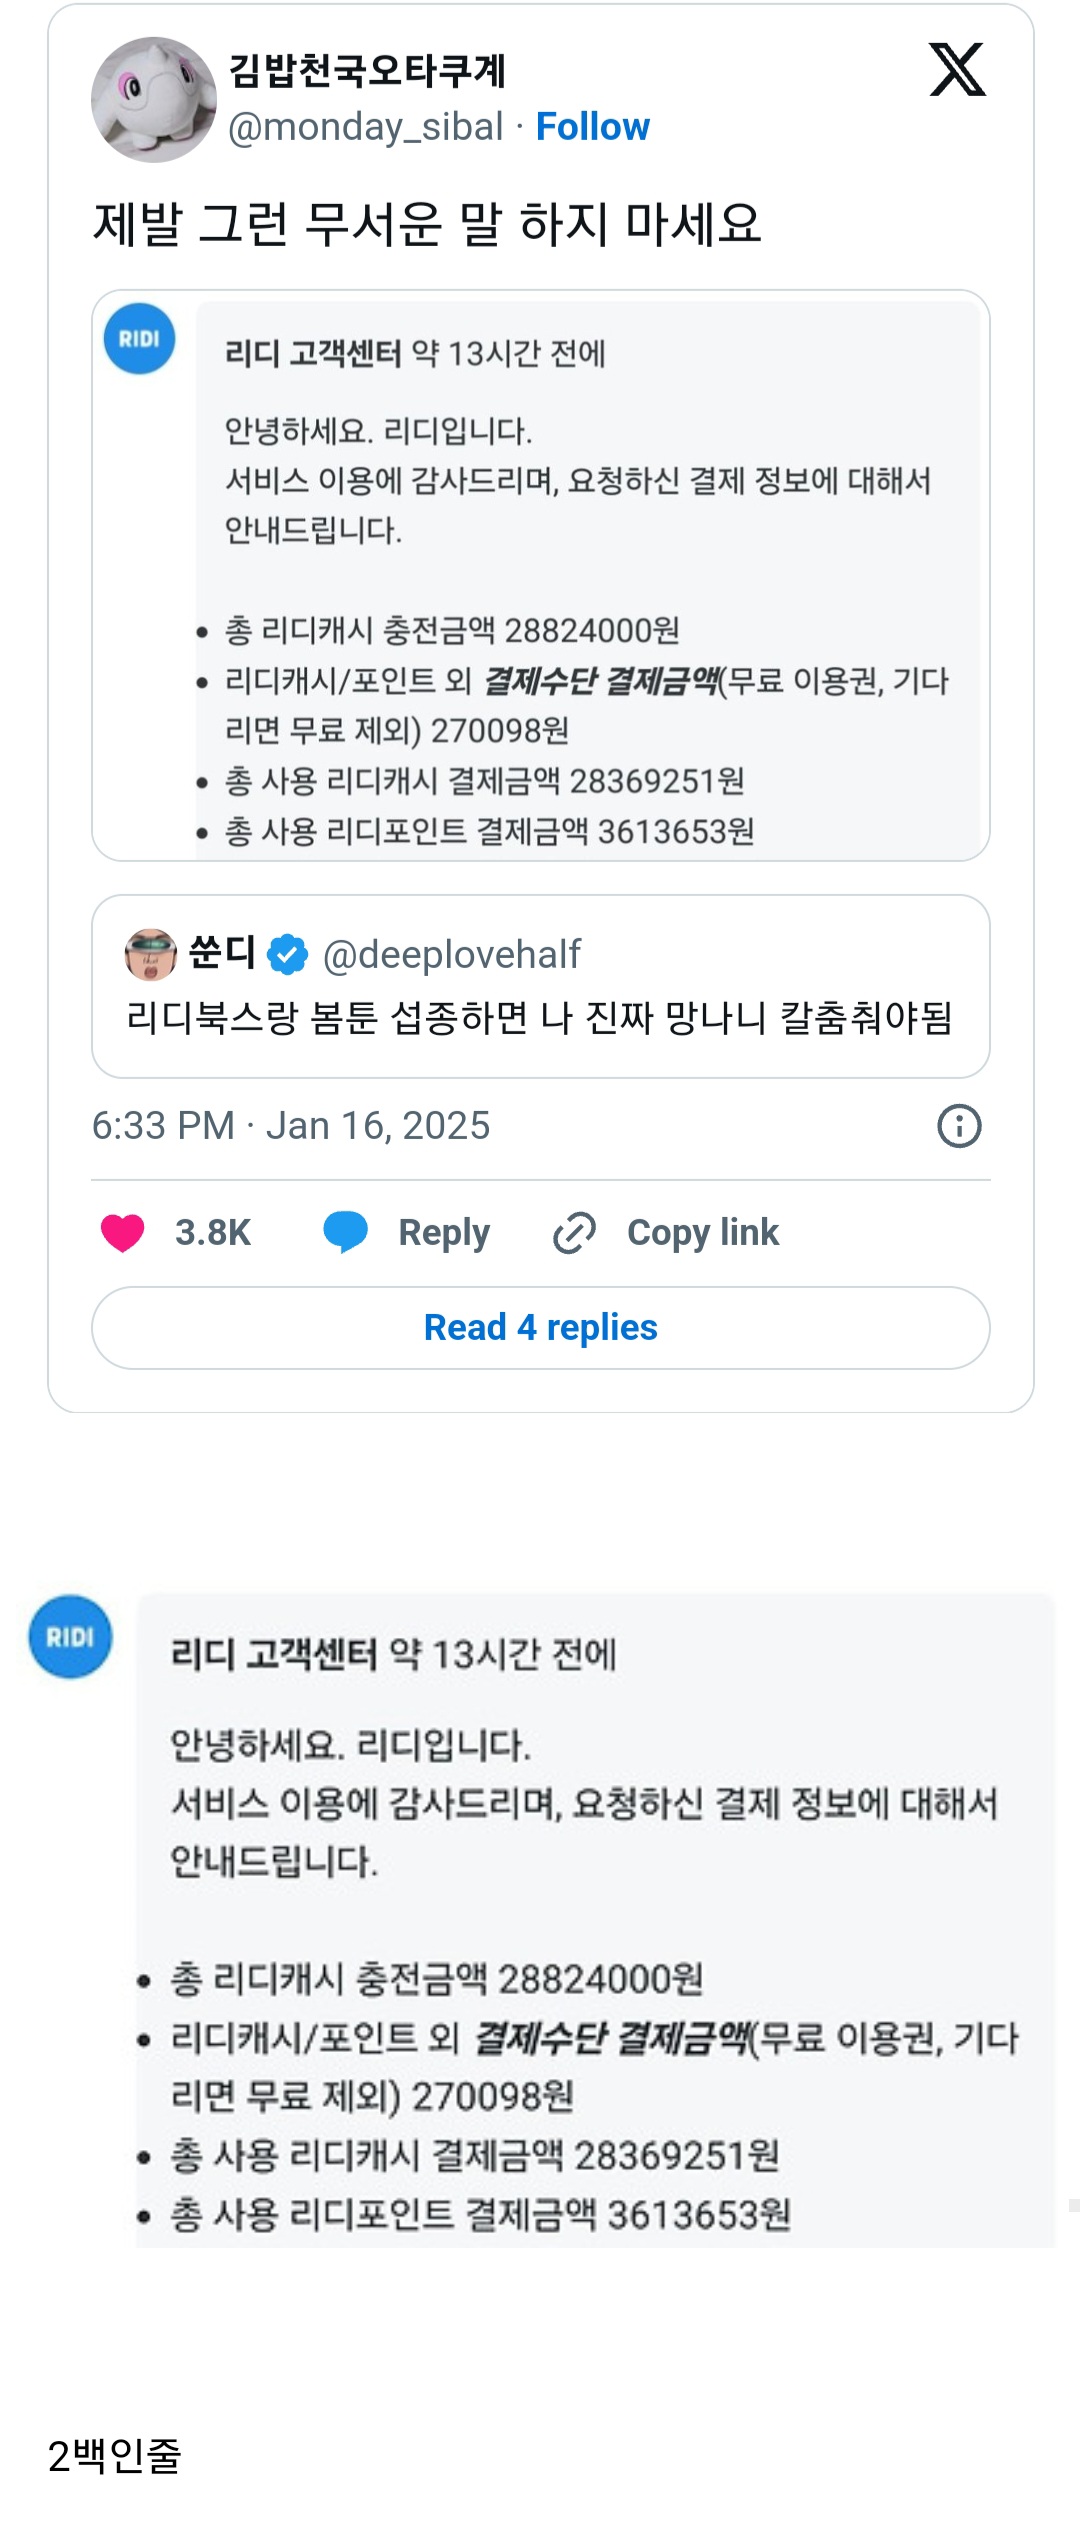This screenshot has height=2530, width=1080.
Task: Open the X logo at top right
Action: [x=957, y=69]
